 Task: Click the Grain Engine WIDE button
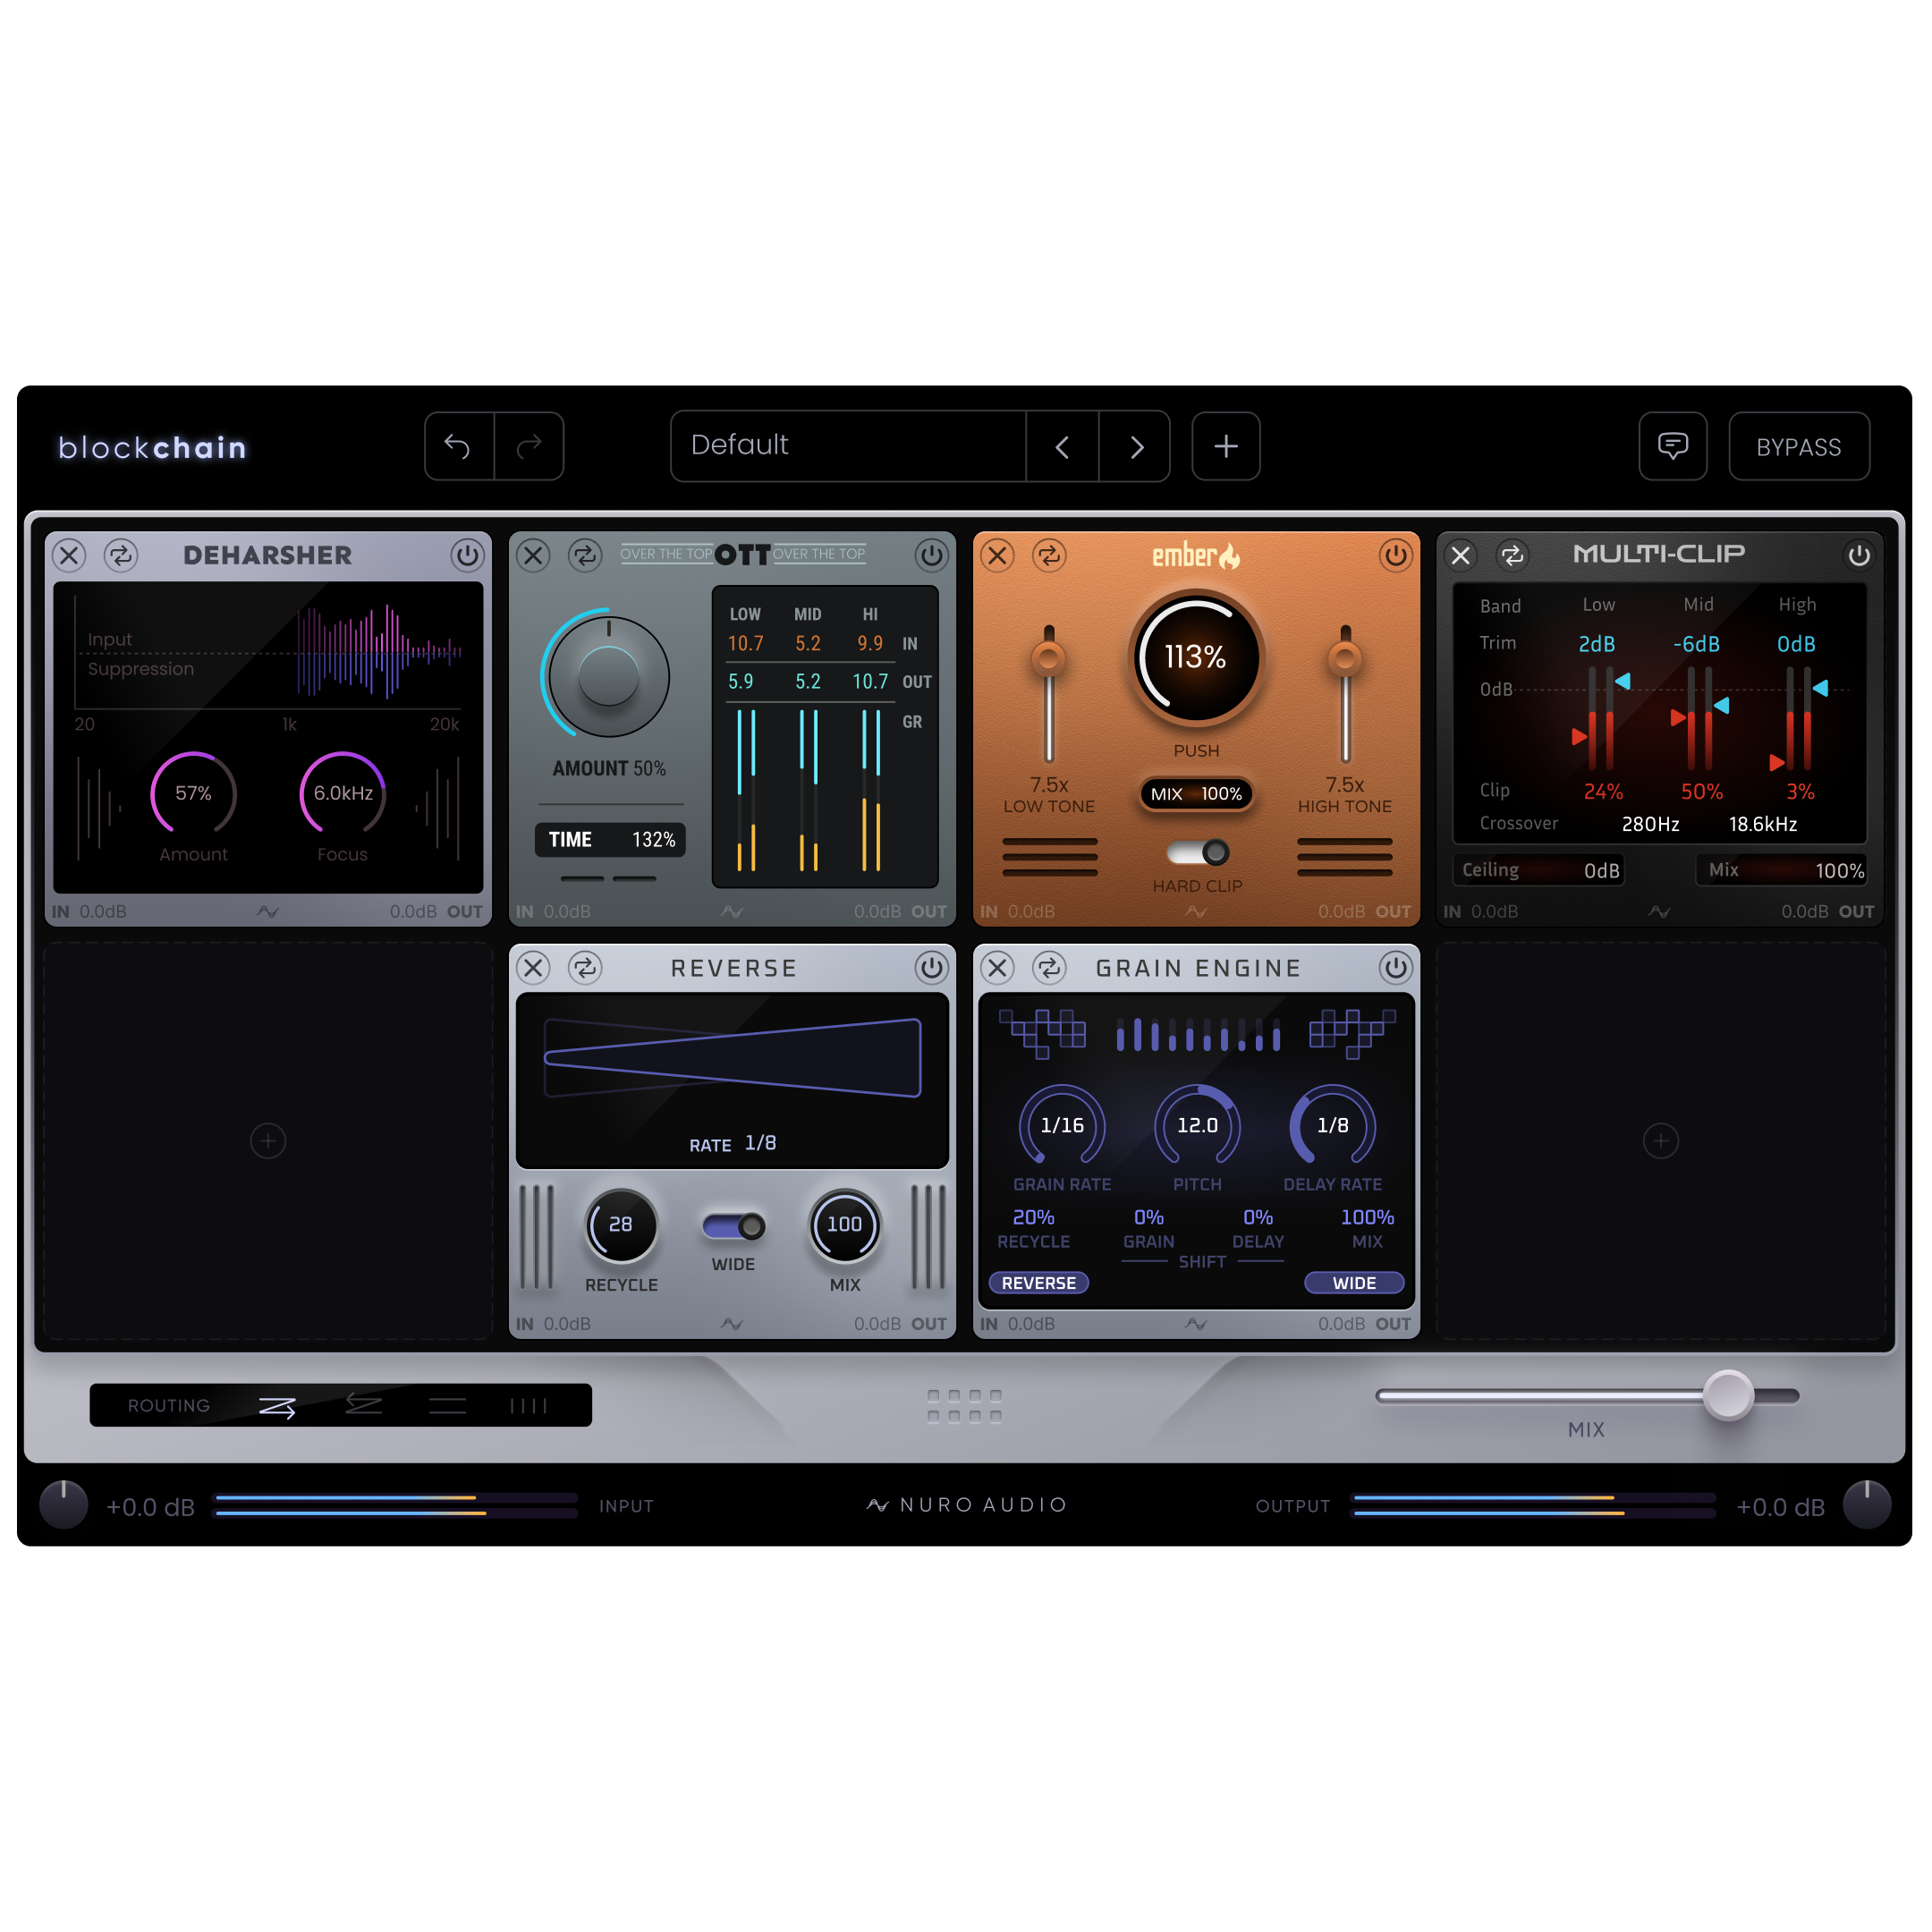coord(1354,1283)
